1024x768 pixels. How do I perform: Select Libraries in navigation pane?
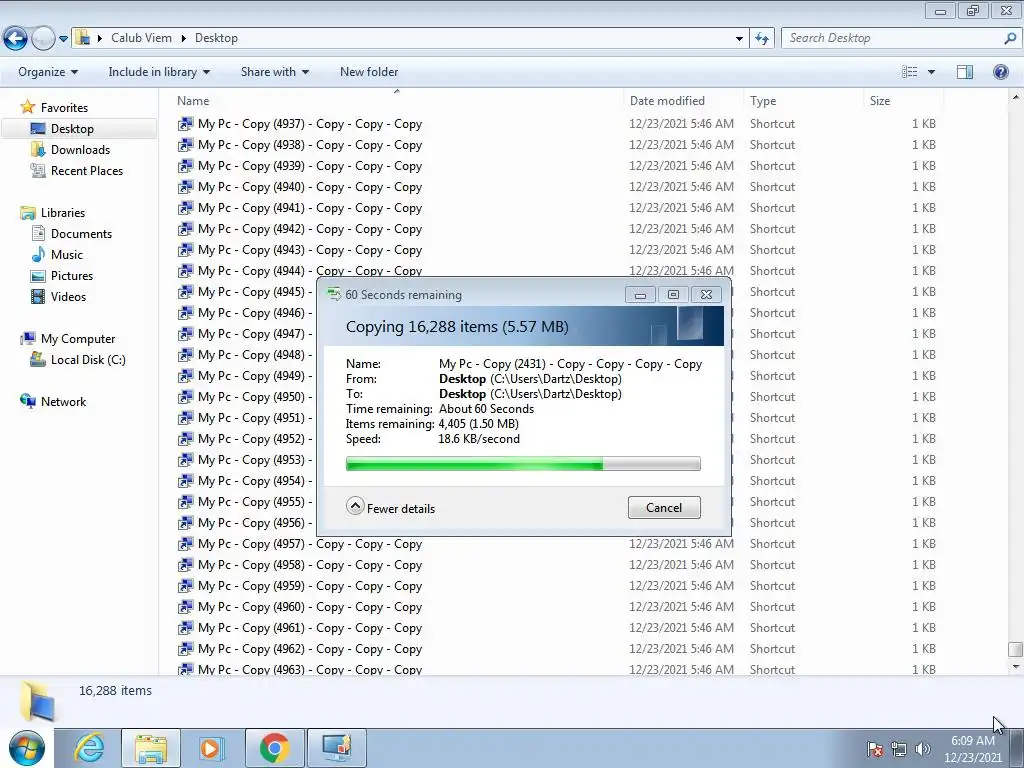point(63,212)
